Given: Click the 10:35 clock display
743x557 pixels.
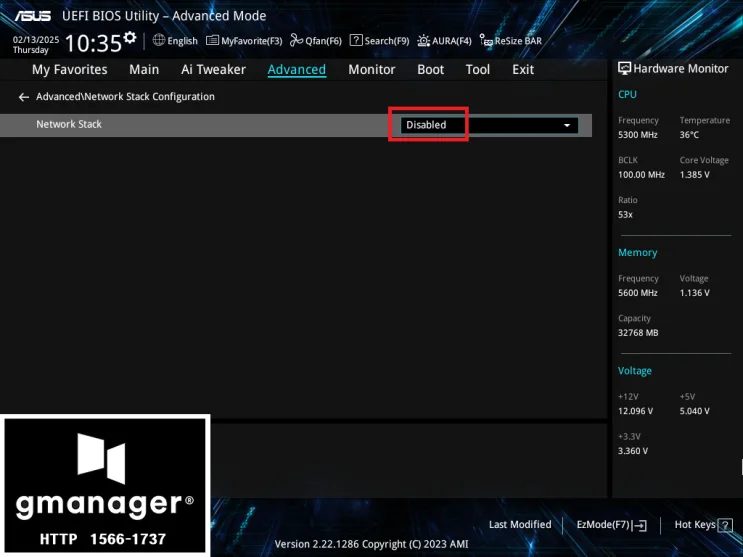Looking at the screenshot, I should [93, 44].
